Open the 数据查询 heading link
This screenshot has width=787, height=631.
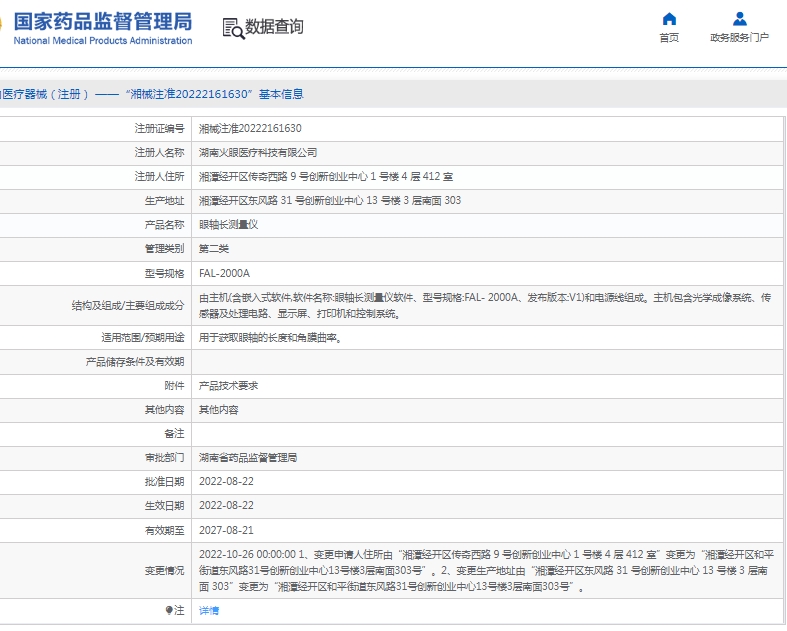pos(274,27)
